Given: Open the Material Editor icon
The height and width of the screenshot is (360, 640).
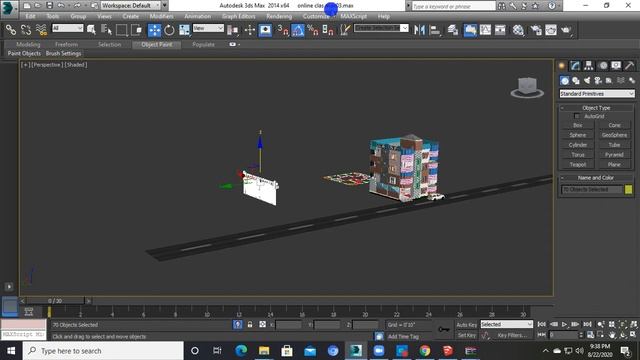Looking at the screenshot, I should click(518, 30).
